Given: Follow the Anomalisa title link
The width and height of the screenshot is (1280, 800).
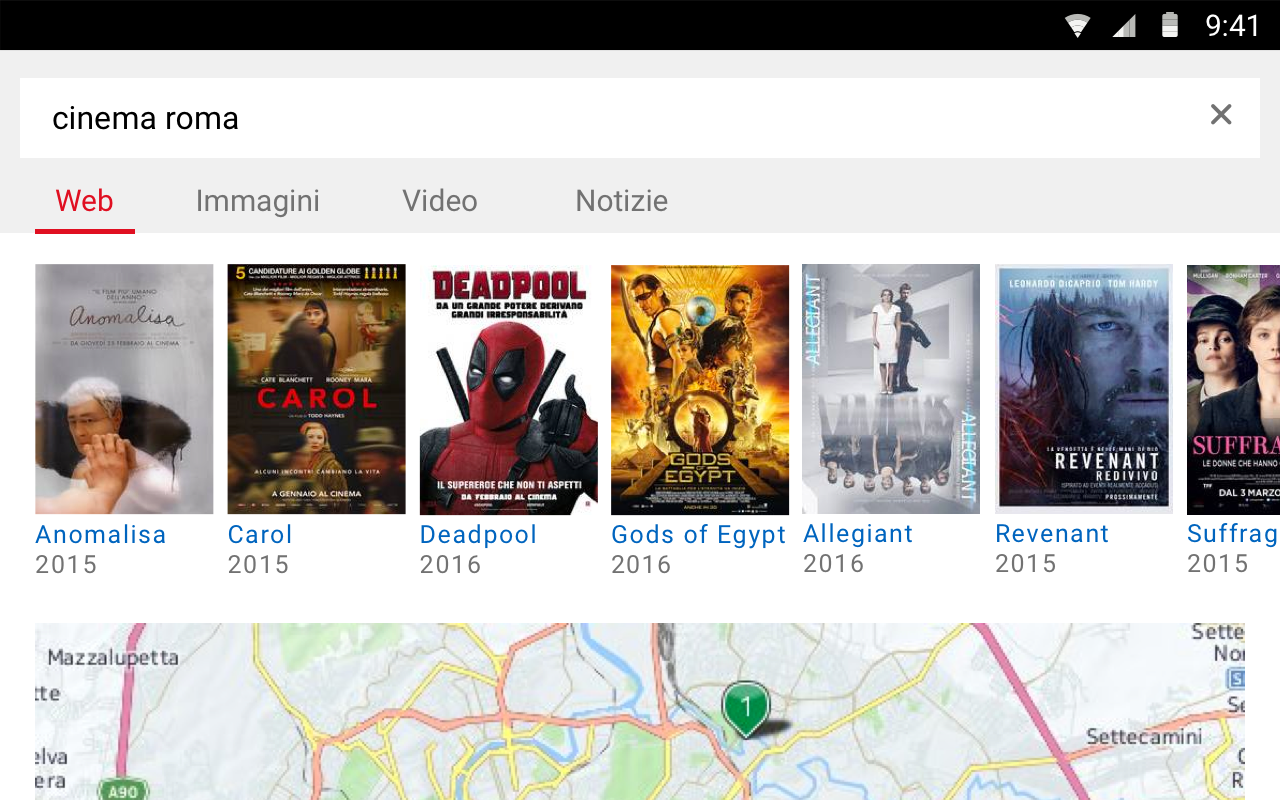Looking at the screenshot, I should click(x=101, y=535).
